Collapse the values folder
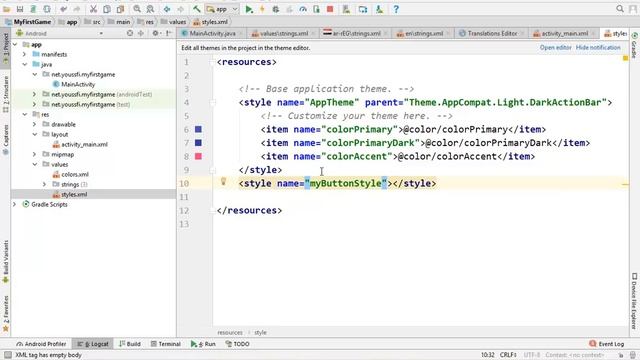The width and height of the screenshot is (640, 360). click(x=35, y=164)
